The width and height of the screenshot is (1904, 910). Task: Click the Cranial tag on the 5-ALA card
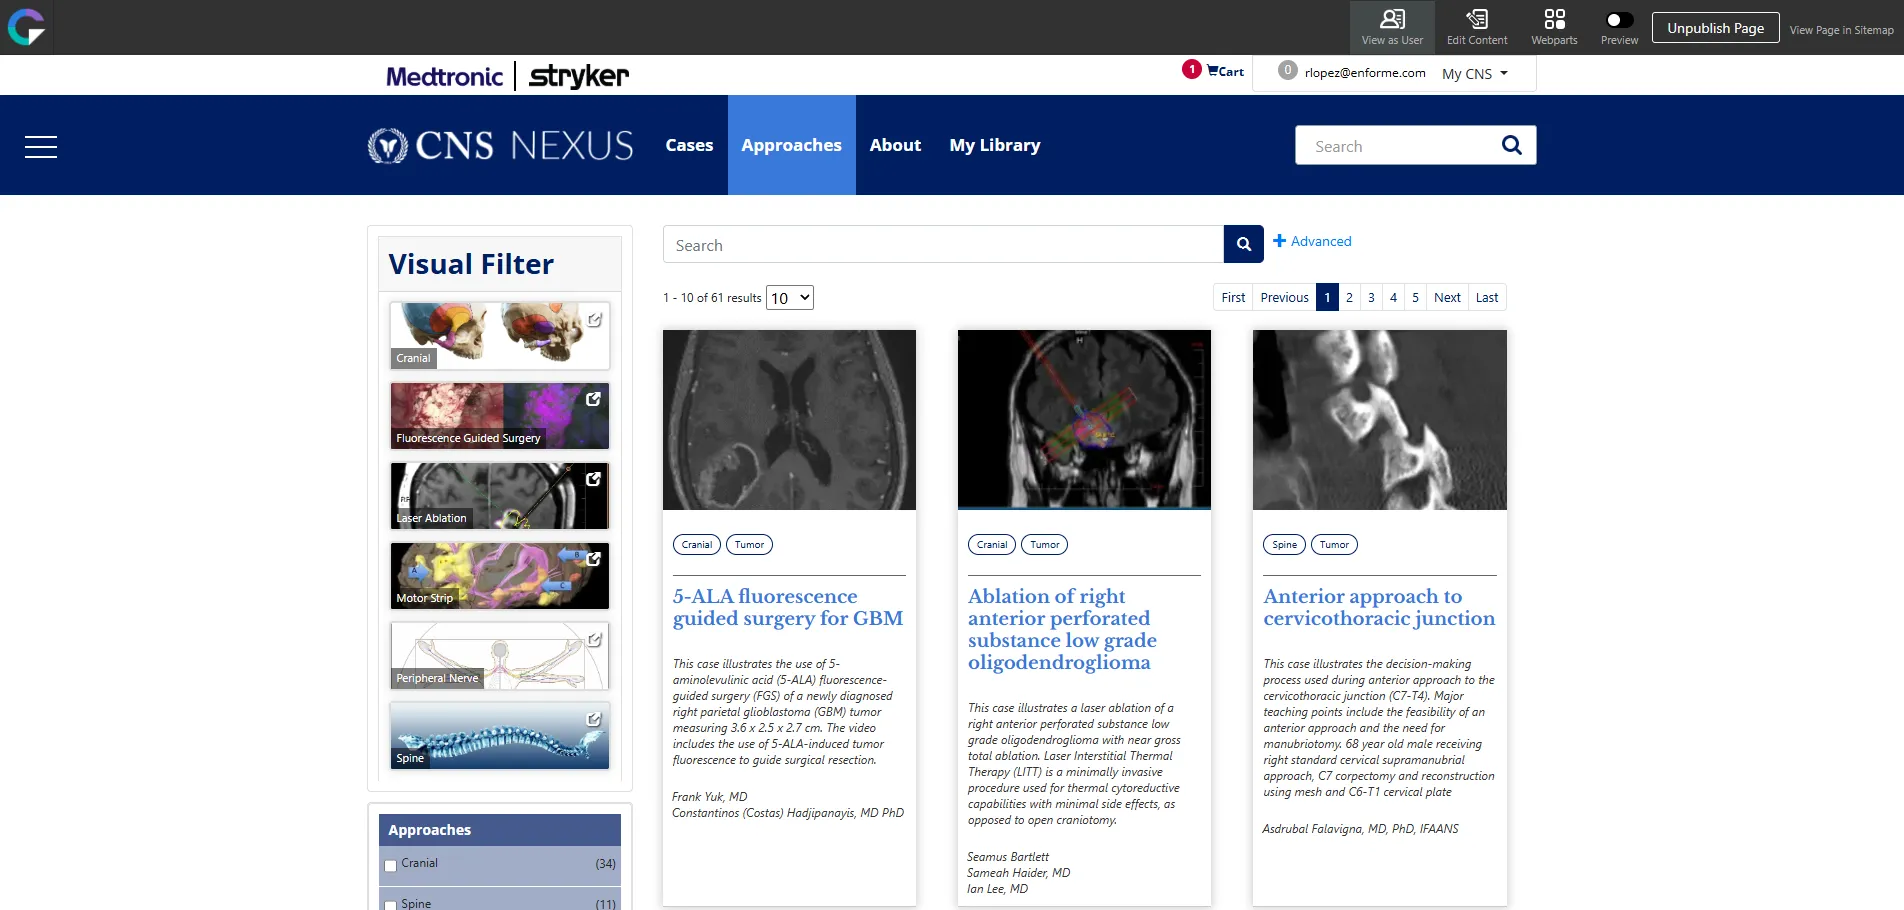[697, 545]
